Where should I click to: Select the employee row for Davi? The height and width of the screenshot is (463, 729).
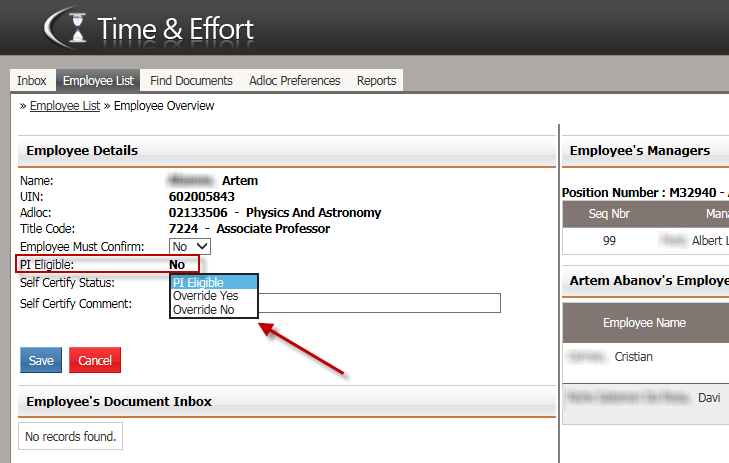645,398
